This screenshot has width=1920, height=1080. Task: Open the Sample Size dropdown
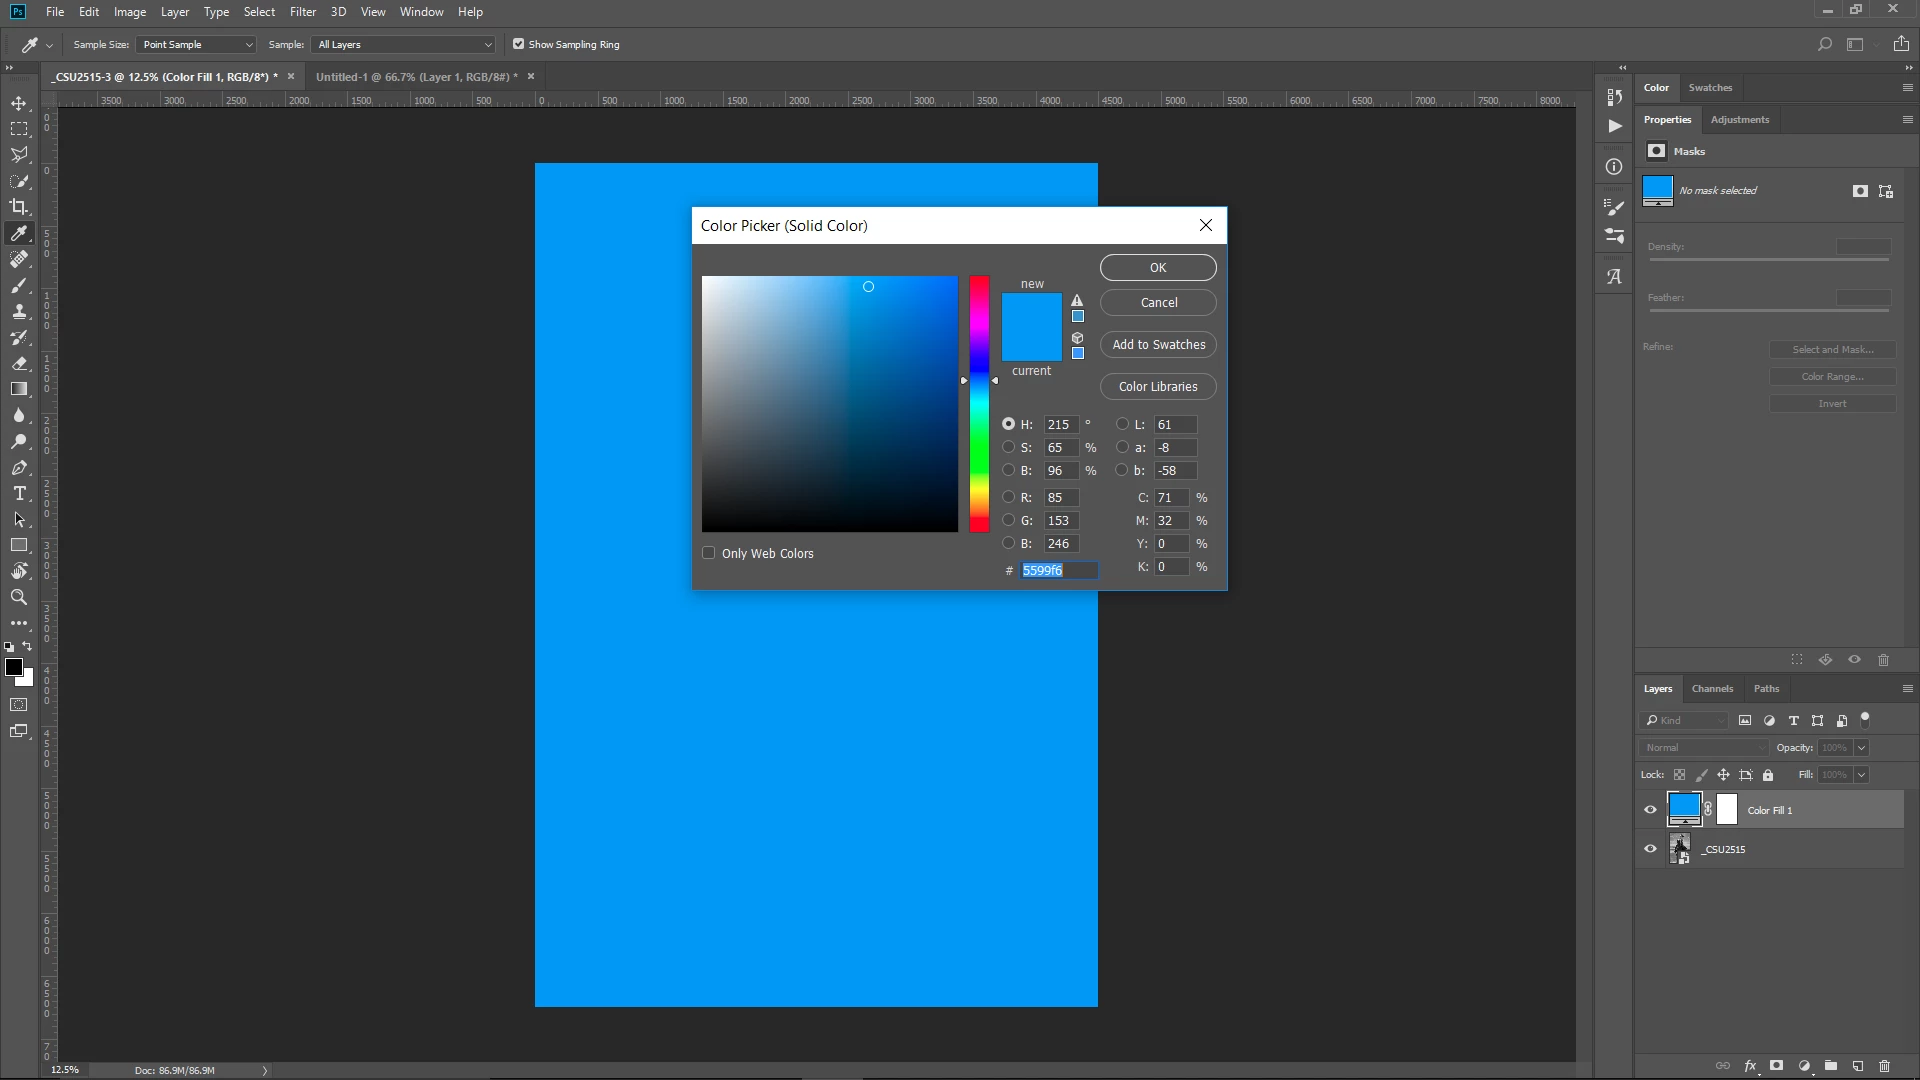tap(197, 44)
